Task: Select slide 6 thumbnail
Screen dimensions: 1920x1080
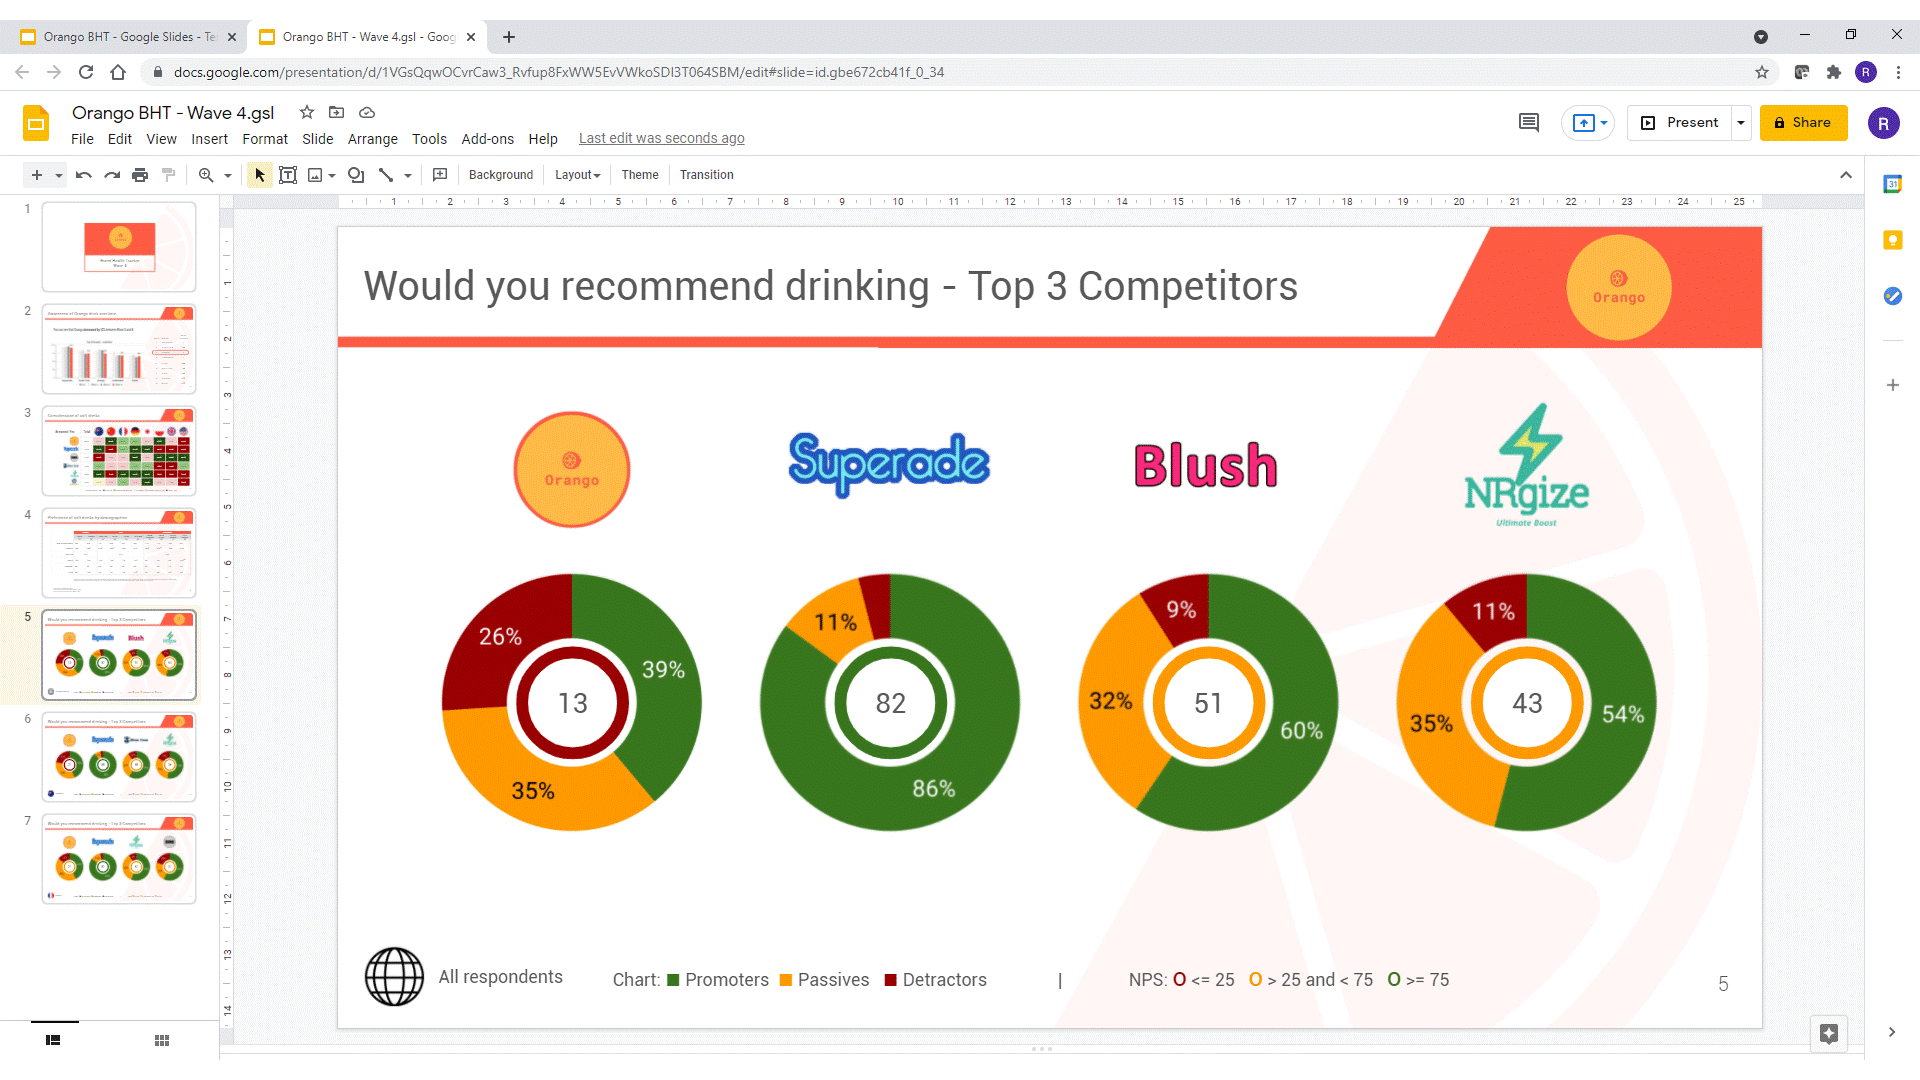Action: pyautogui.click(x=119, y=757)
